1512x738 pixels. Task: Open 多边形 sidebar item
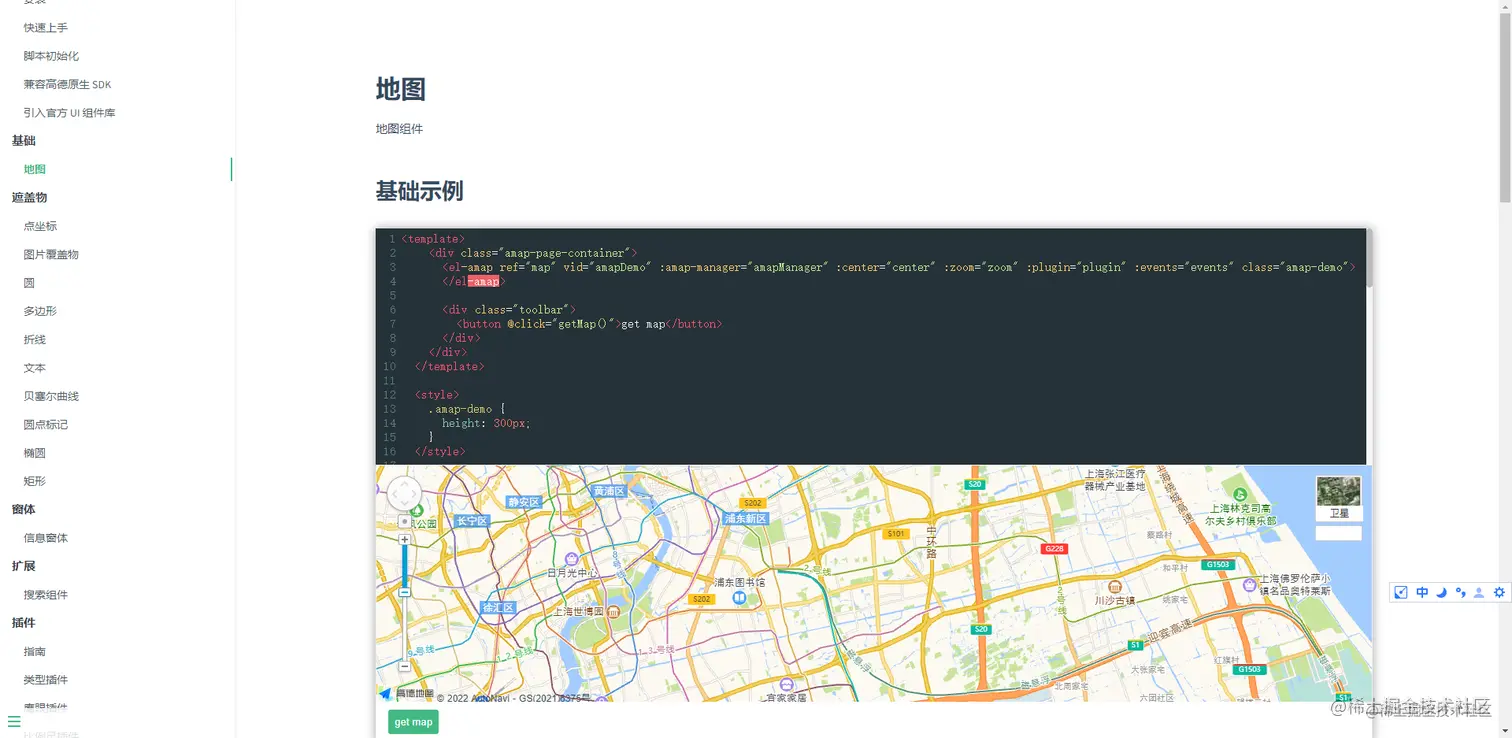[x=40, y=311]
